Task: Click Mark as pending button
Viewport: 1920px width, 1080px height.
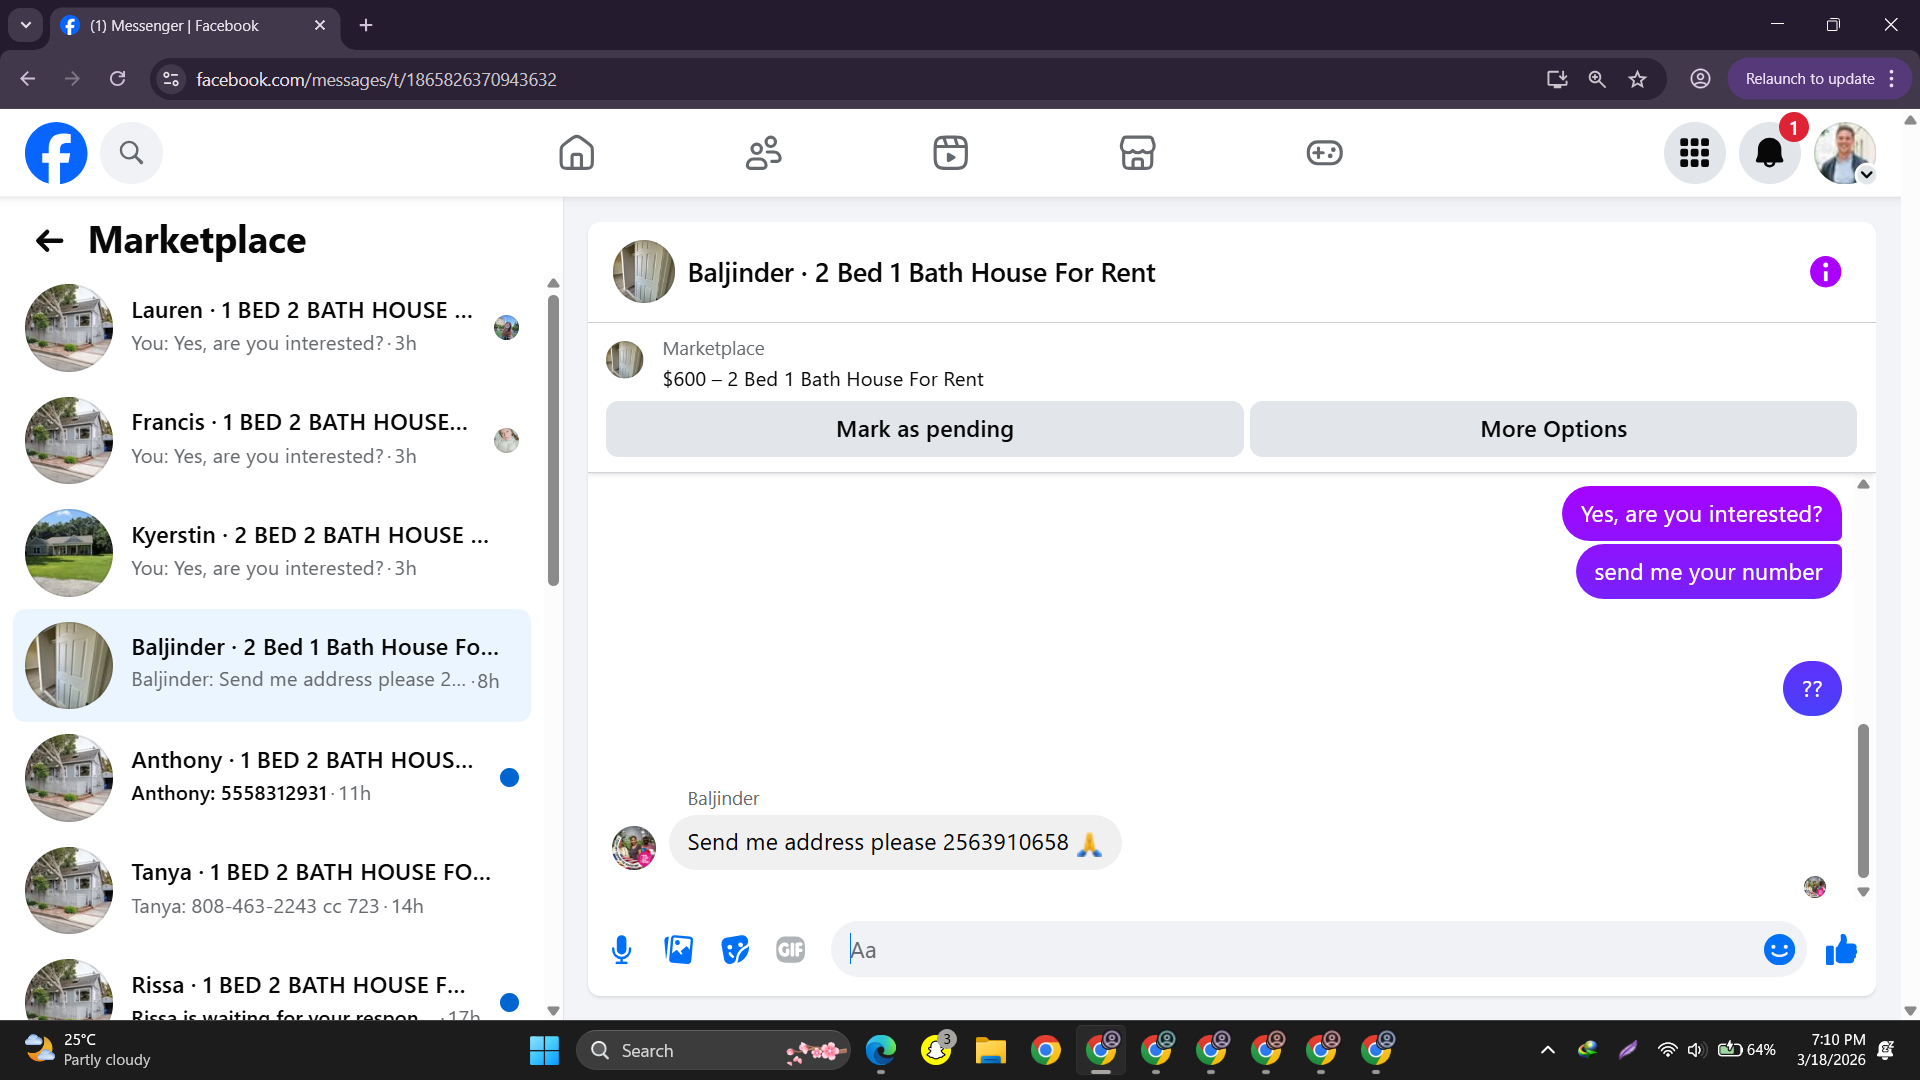Action: (924, 429)
